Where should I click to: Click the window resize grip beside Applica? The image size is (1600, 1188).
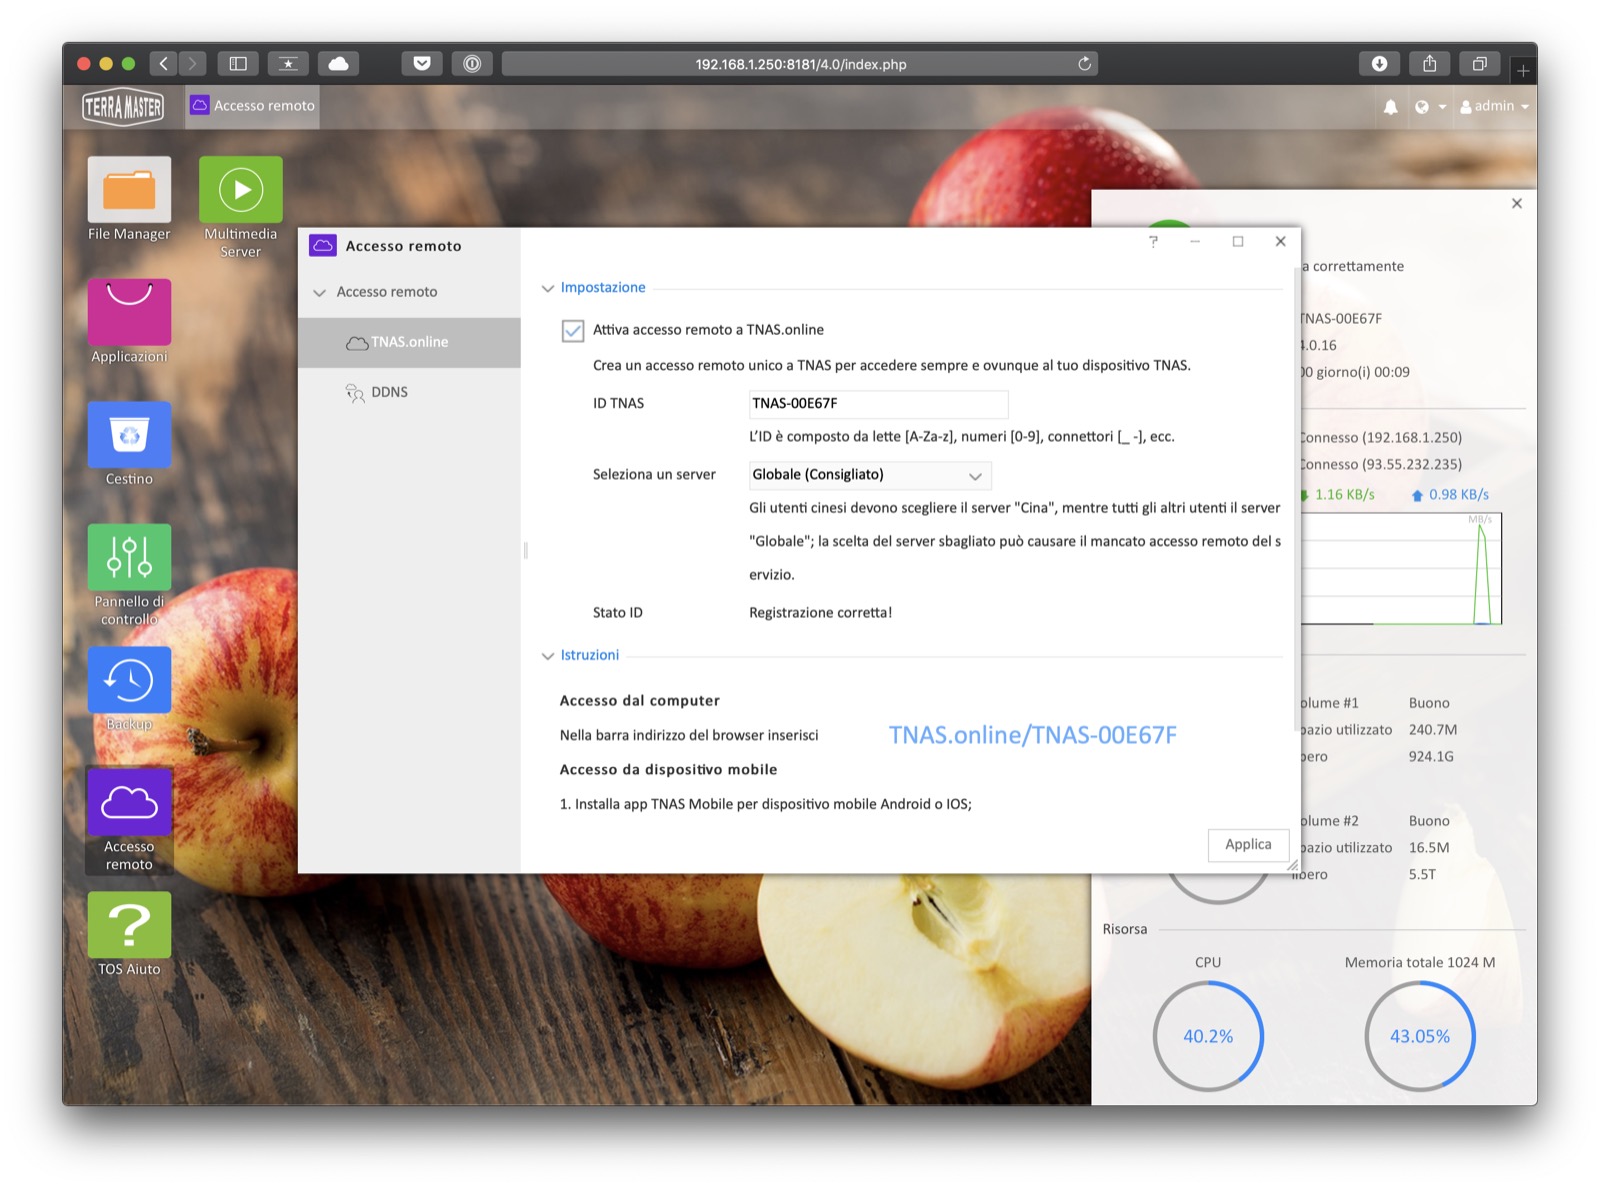point(1292,865)
